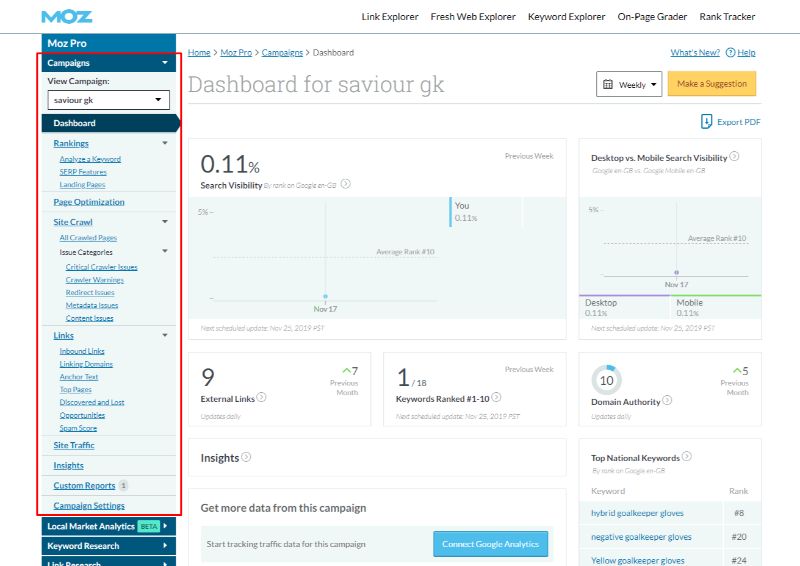Open Desktop vs. Mobile Search Visibility info icon
The width and height of the screenshot is (800, 566).
(734, 156)
